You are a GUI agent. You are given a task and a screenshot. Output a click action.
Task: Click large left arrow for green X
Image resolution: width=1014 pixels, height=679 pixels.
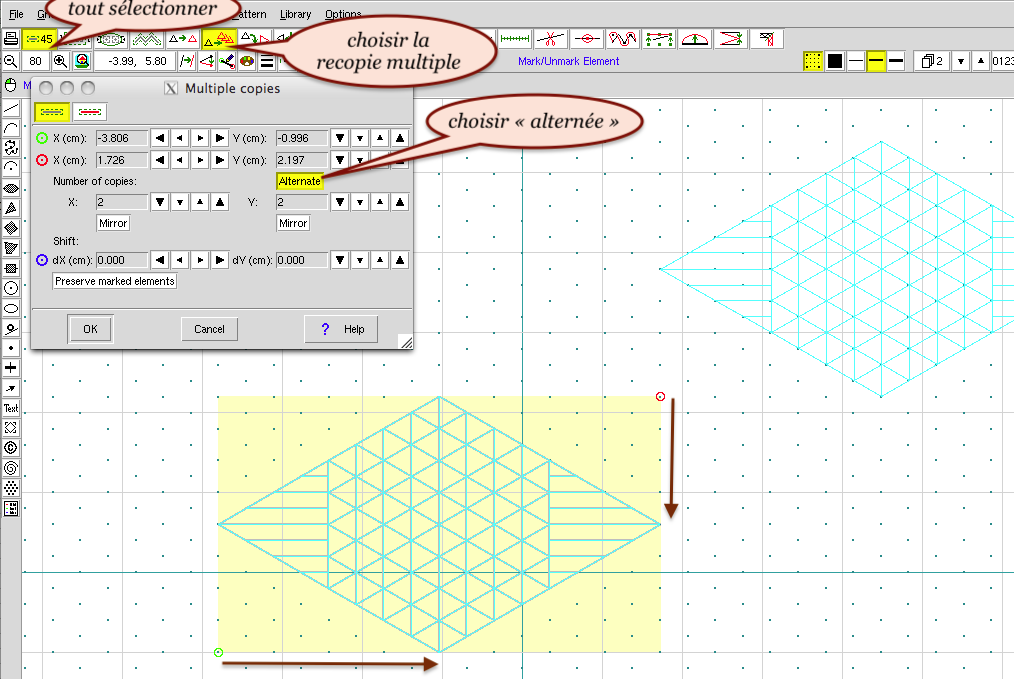[x=160, y=138]
